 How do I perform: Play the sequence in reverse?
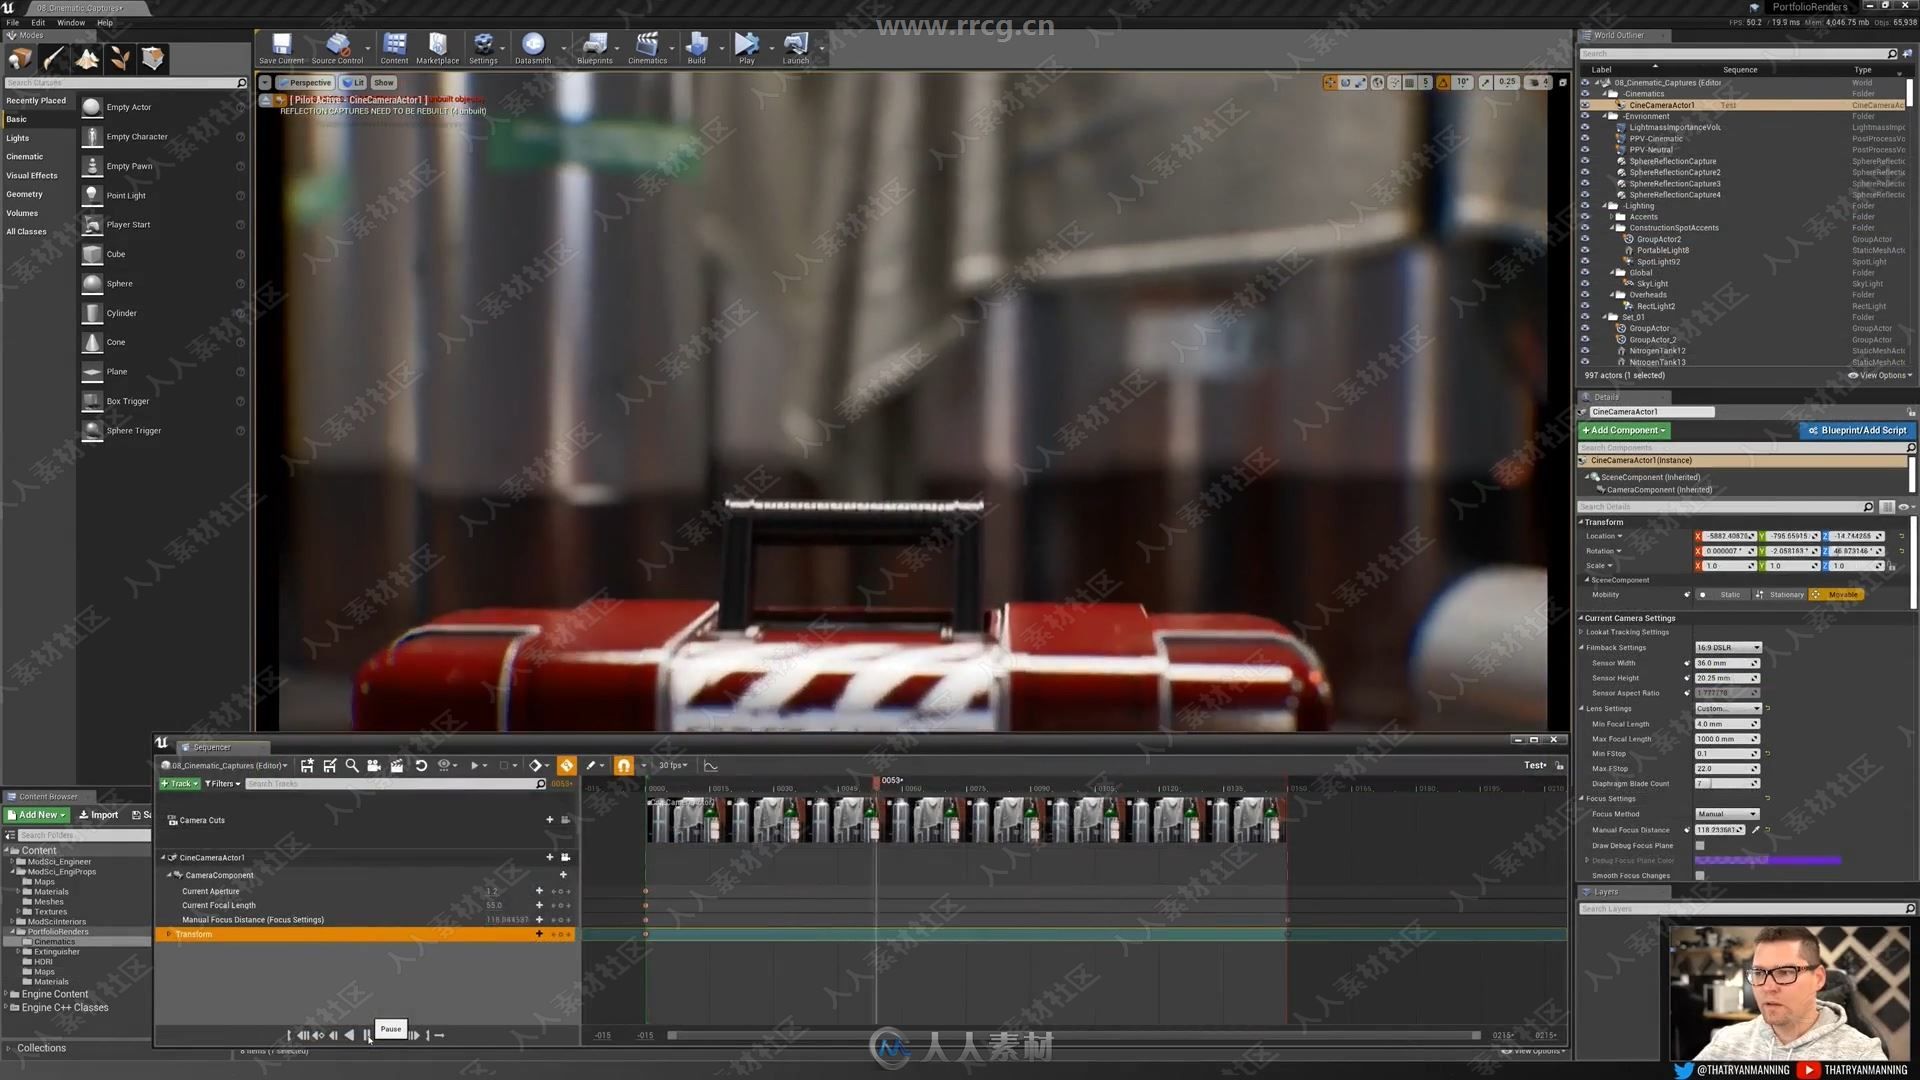coord(349,1036)
